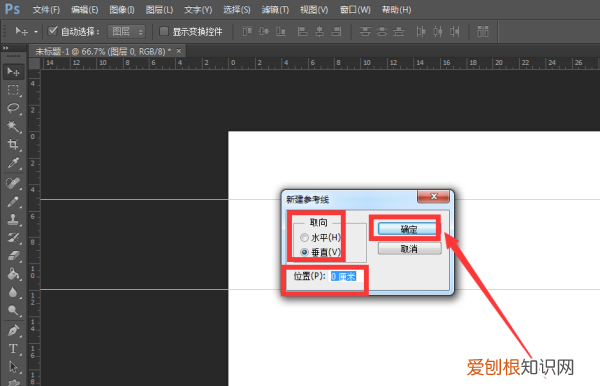The width and height of the screenshot is (600, 386).
Task: Open the 图层 auto-select dropdown
Action: click(127, 31)
